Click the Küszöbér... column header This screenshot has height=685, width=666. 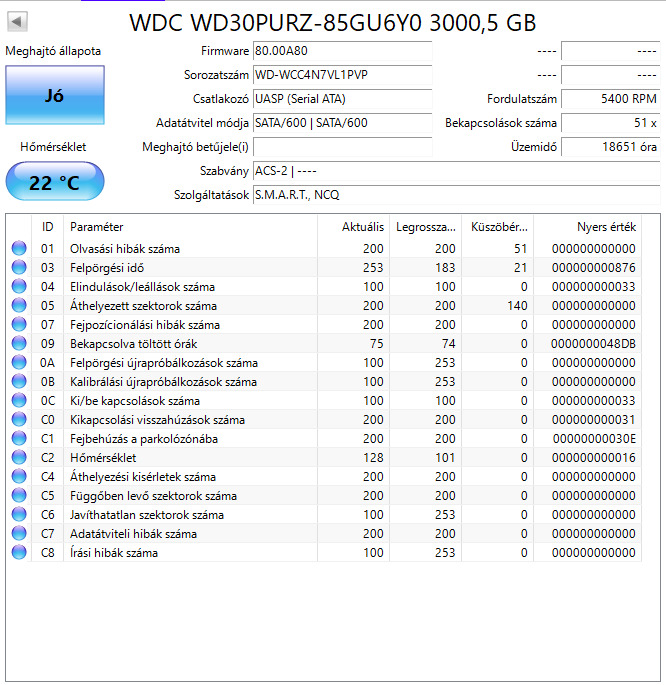(497, 227)
